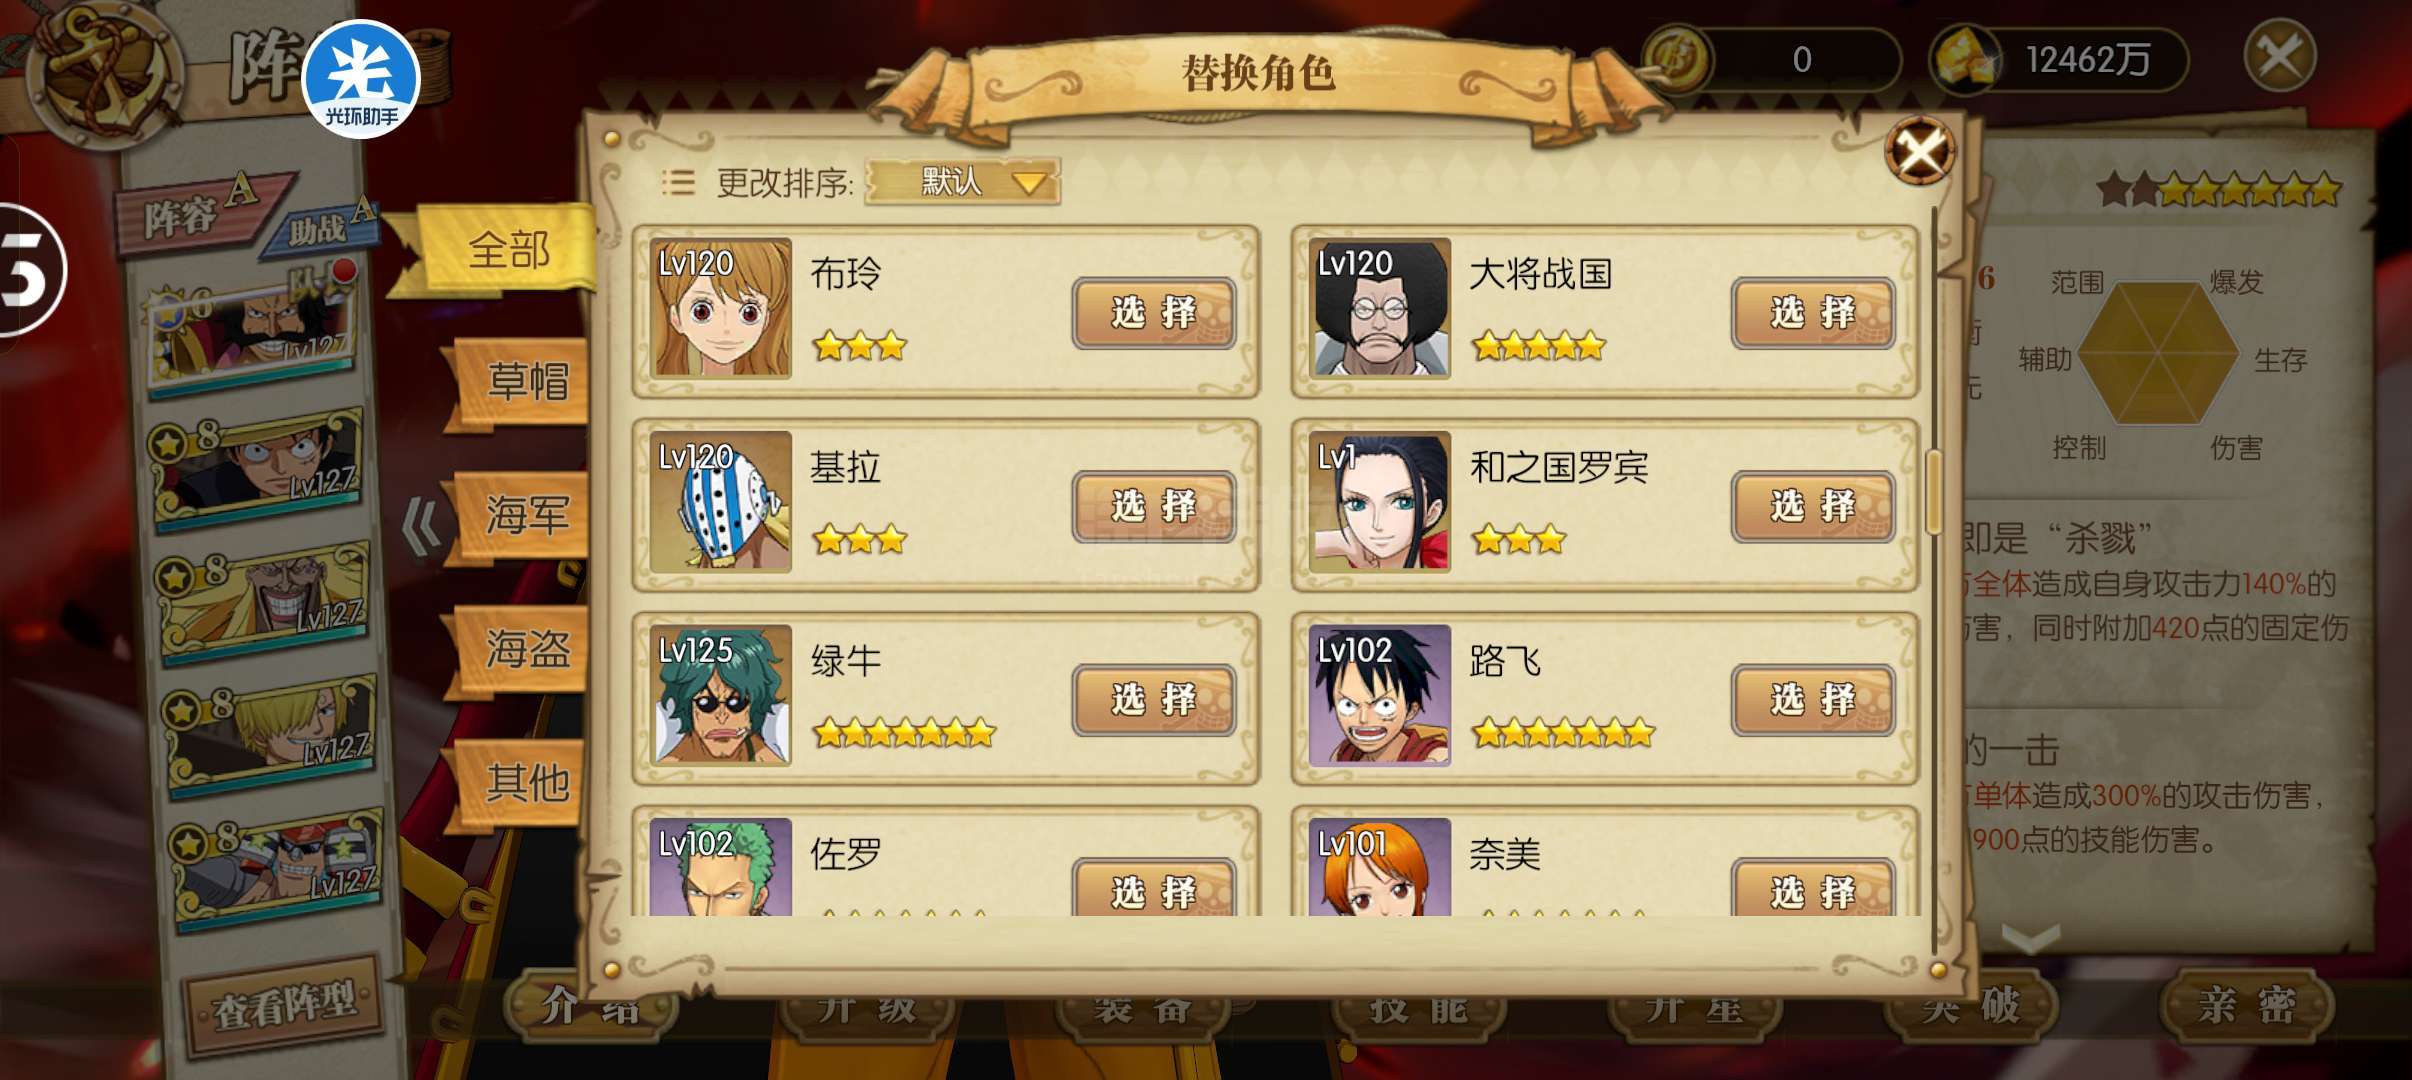Tap 绿牛 character portrait

[720, 695]
